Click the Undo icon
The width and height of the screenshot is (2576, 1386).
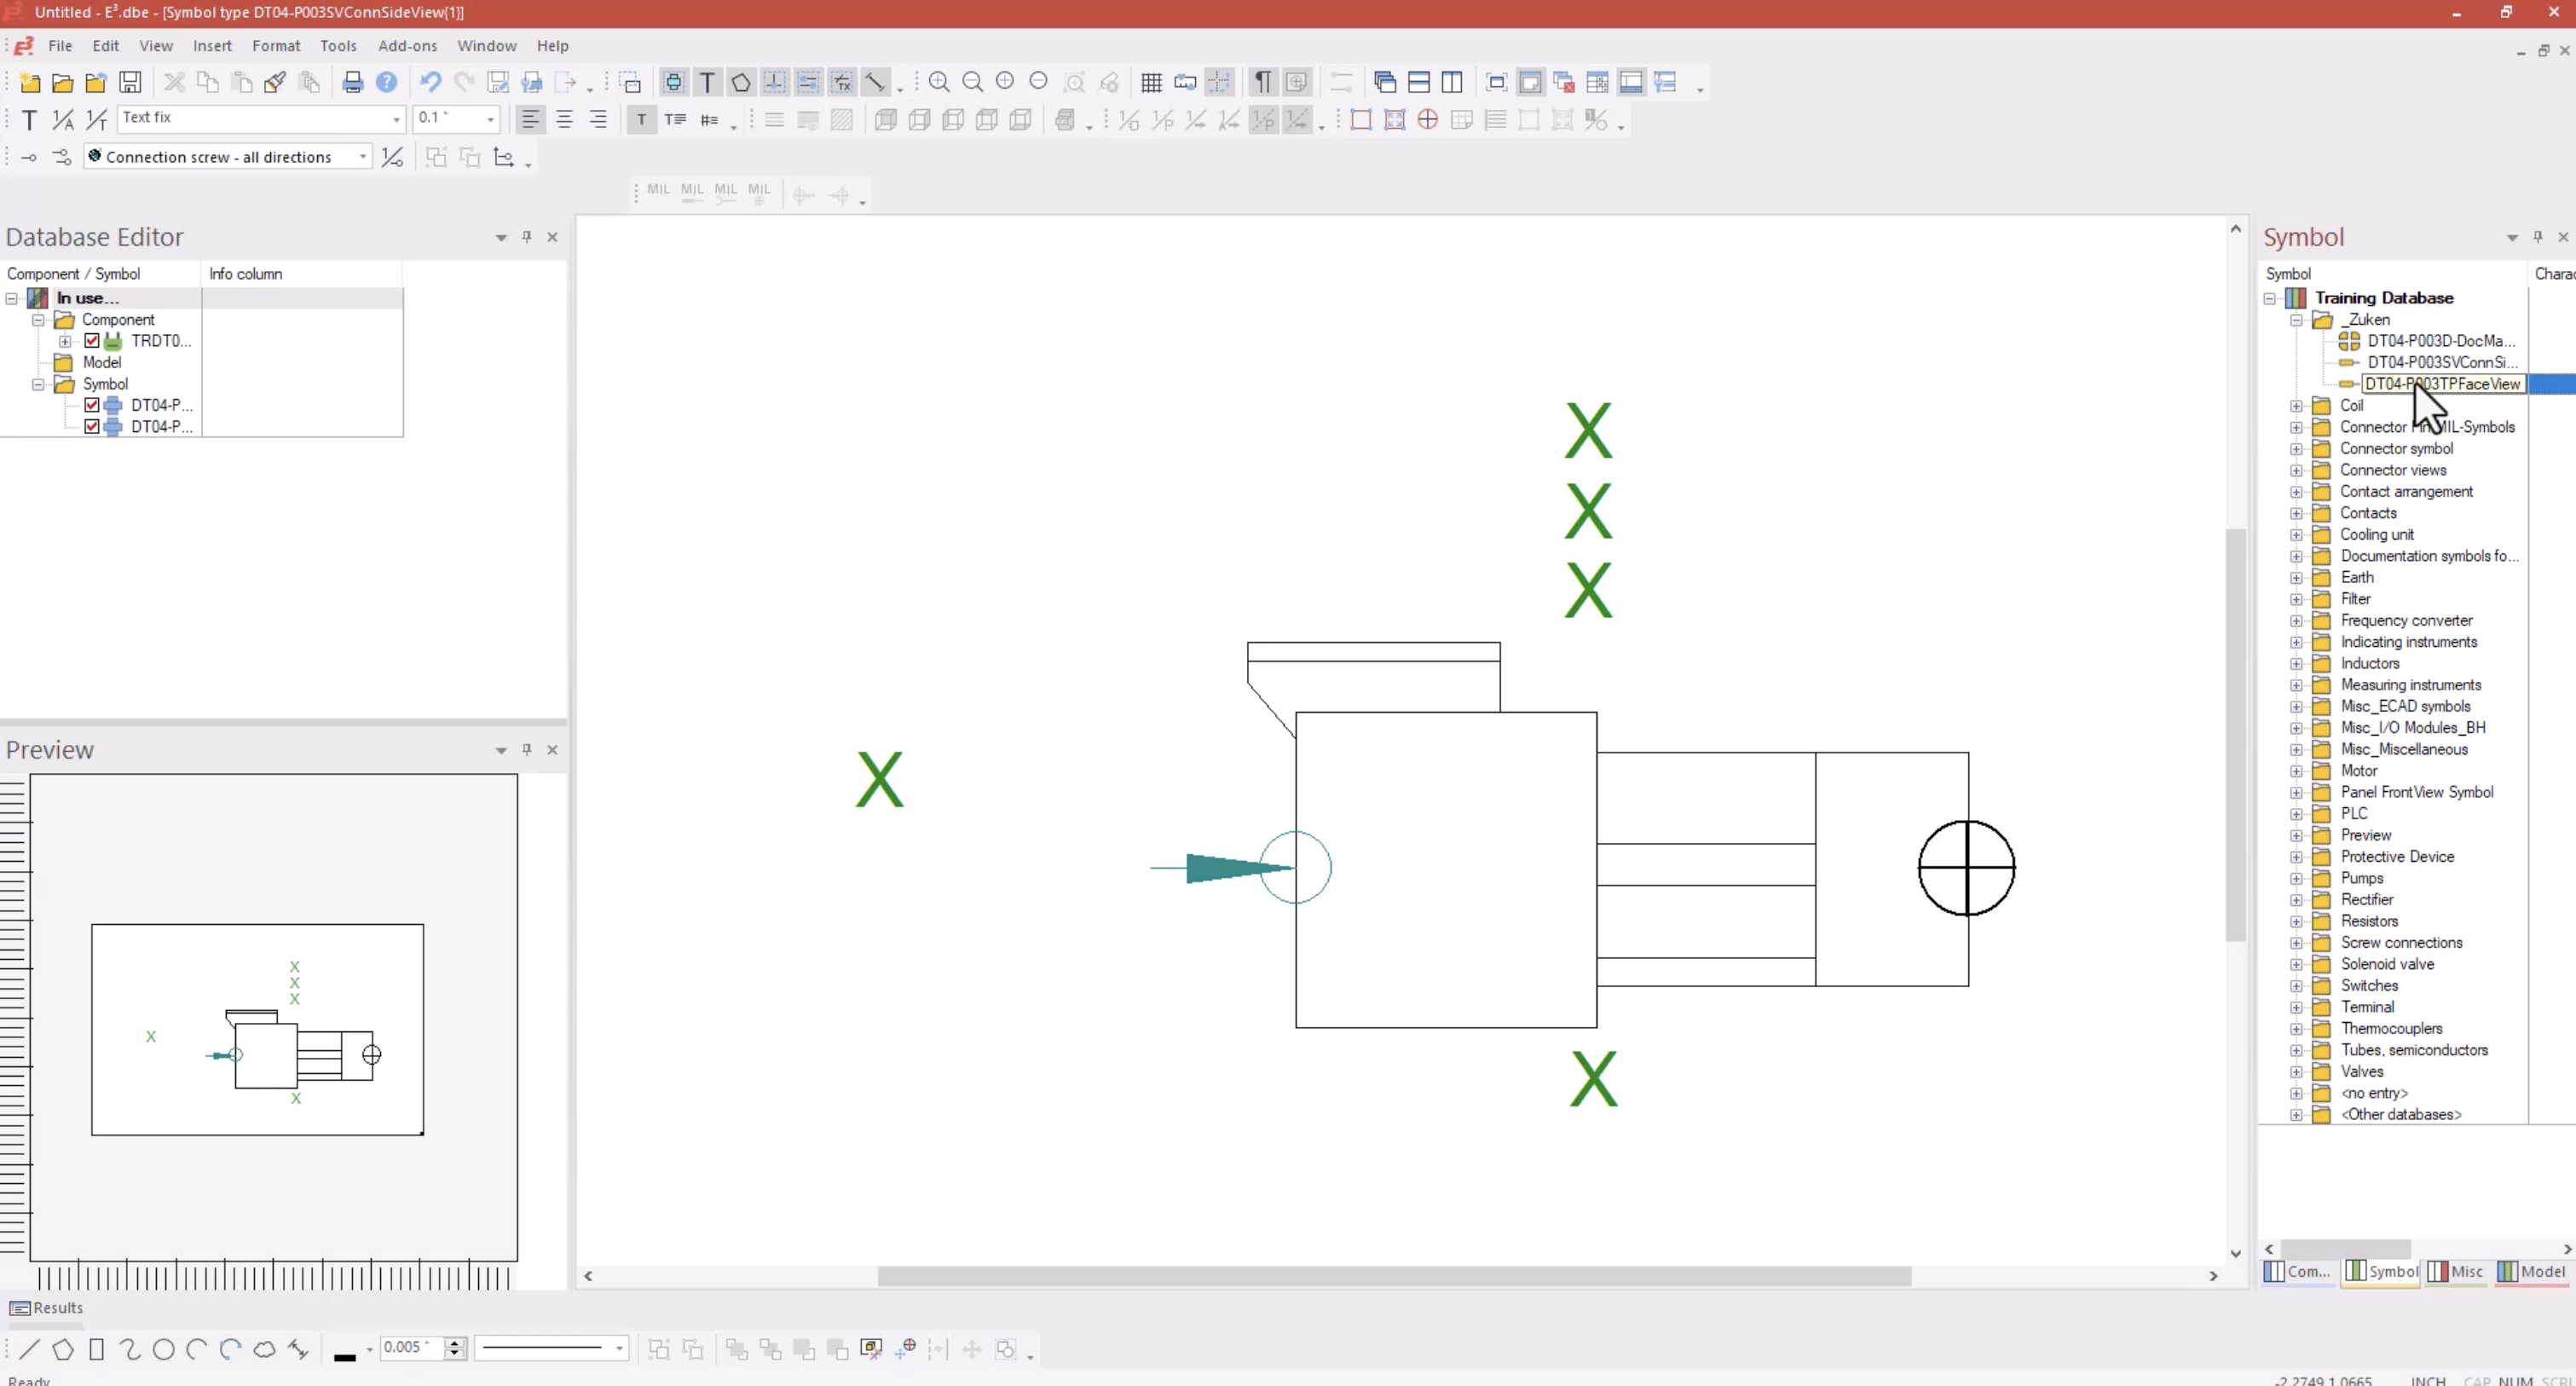pos(430,81)
